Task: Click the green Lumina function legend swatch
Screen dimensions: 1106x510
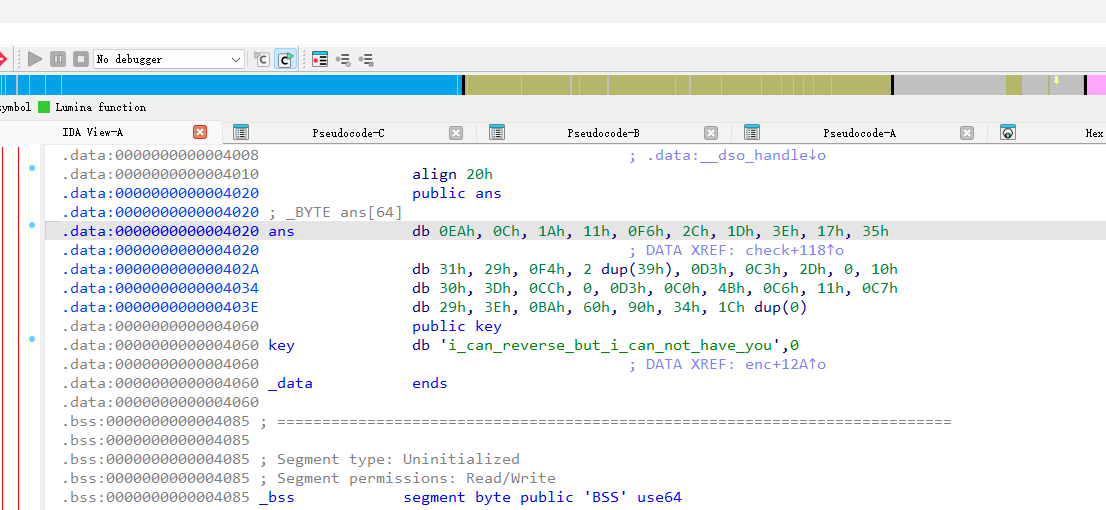Action: [x=44, y=107]
